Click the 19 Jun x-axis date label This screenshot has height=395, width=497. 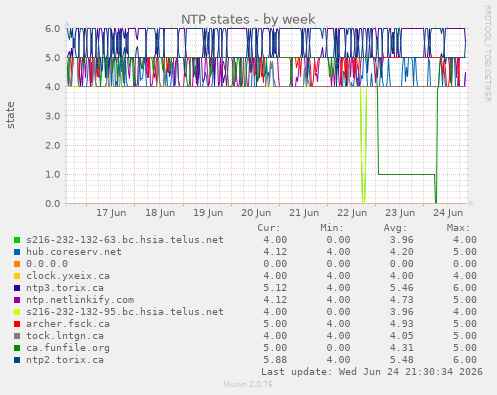[208, 213]
